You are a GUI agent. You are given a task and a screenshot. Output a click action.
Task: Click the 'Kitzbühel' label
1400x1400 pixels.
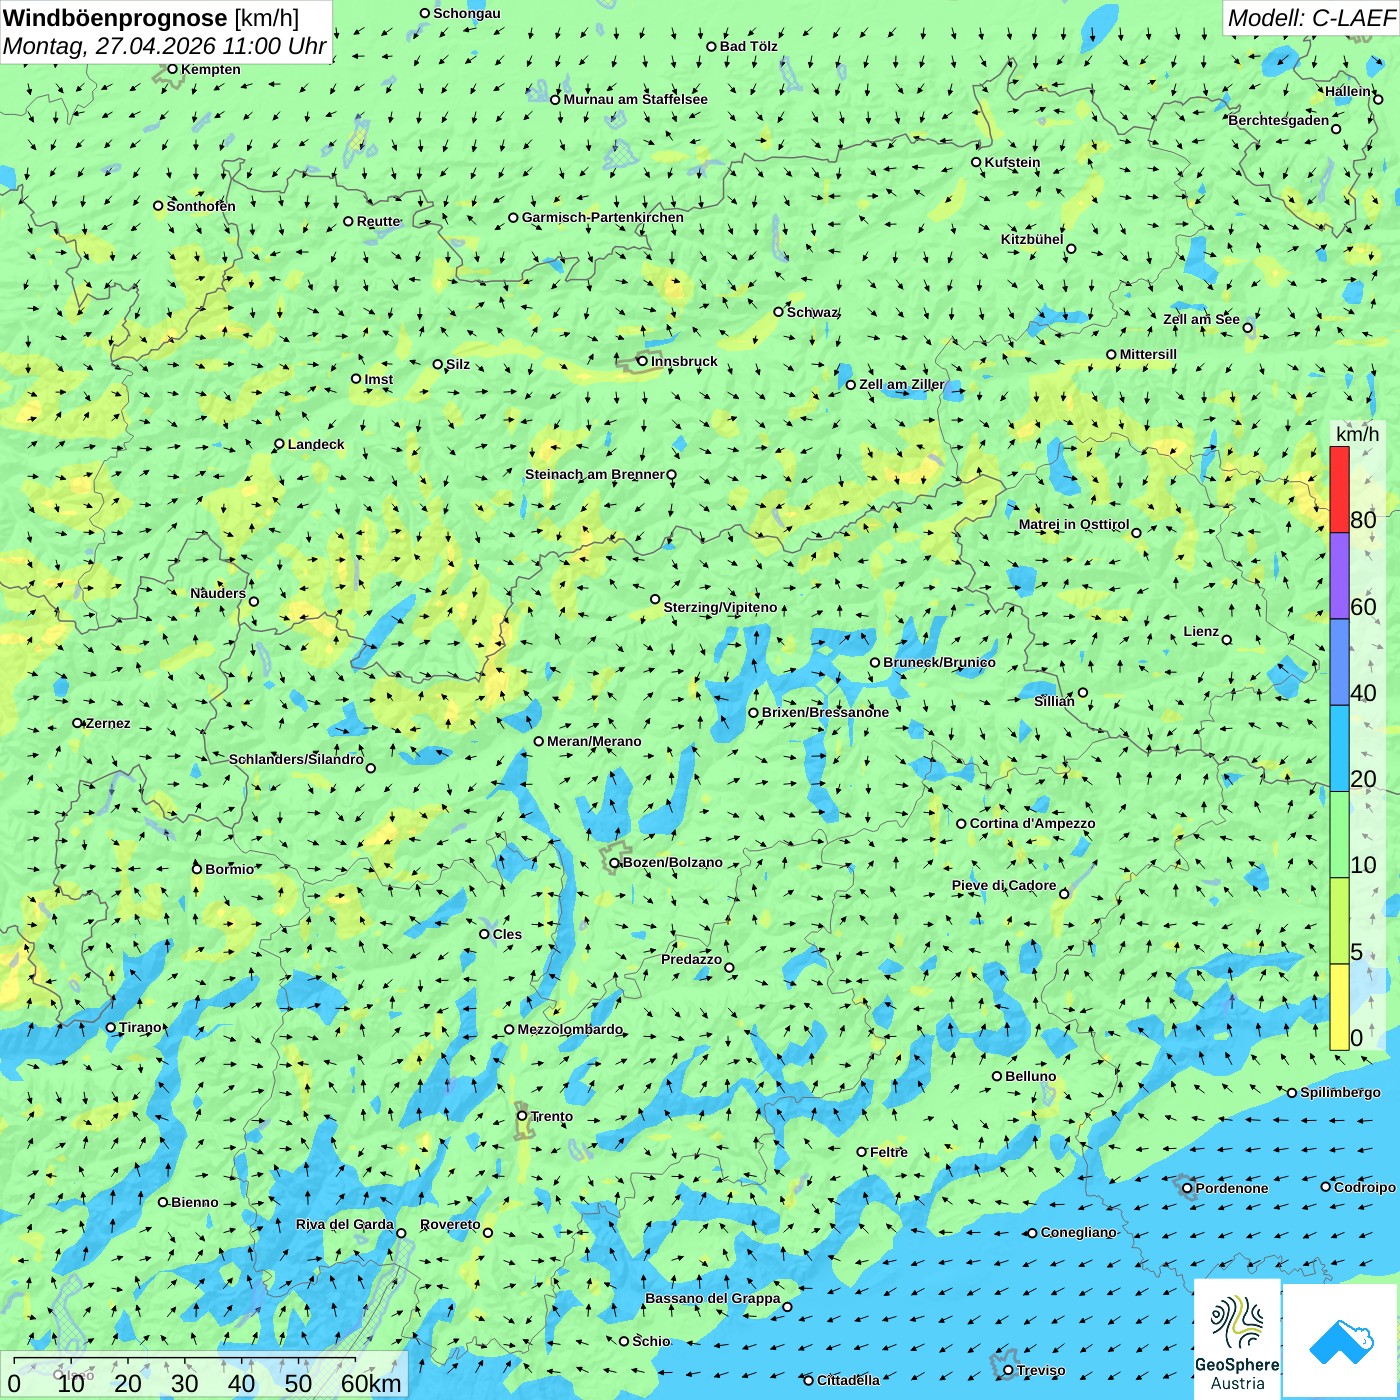1032,239
